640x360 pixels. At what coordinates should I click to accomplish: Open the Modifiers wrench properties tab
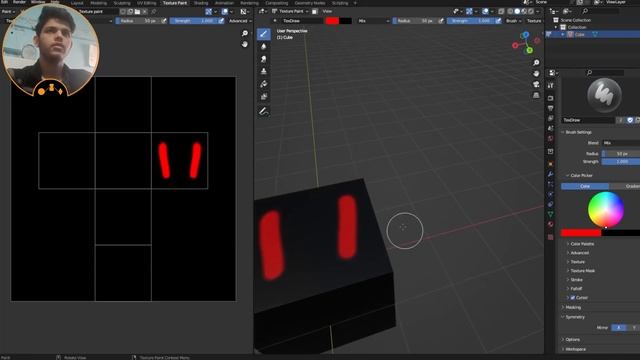coord(551,174)
